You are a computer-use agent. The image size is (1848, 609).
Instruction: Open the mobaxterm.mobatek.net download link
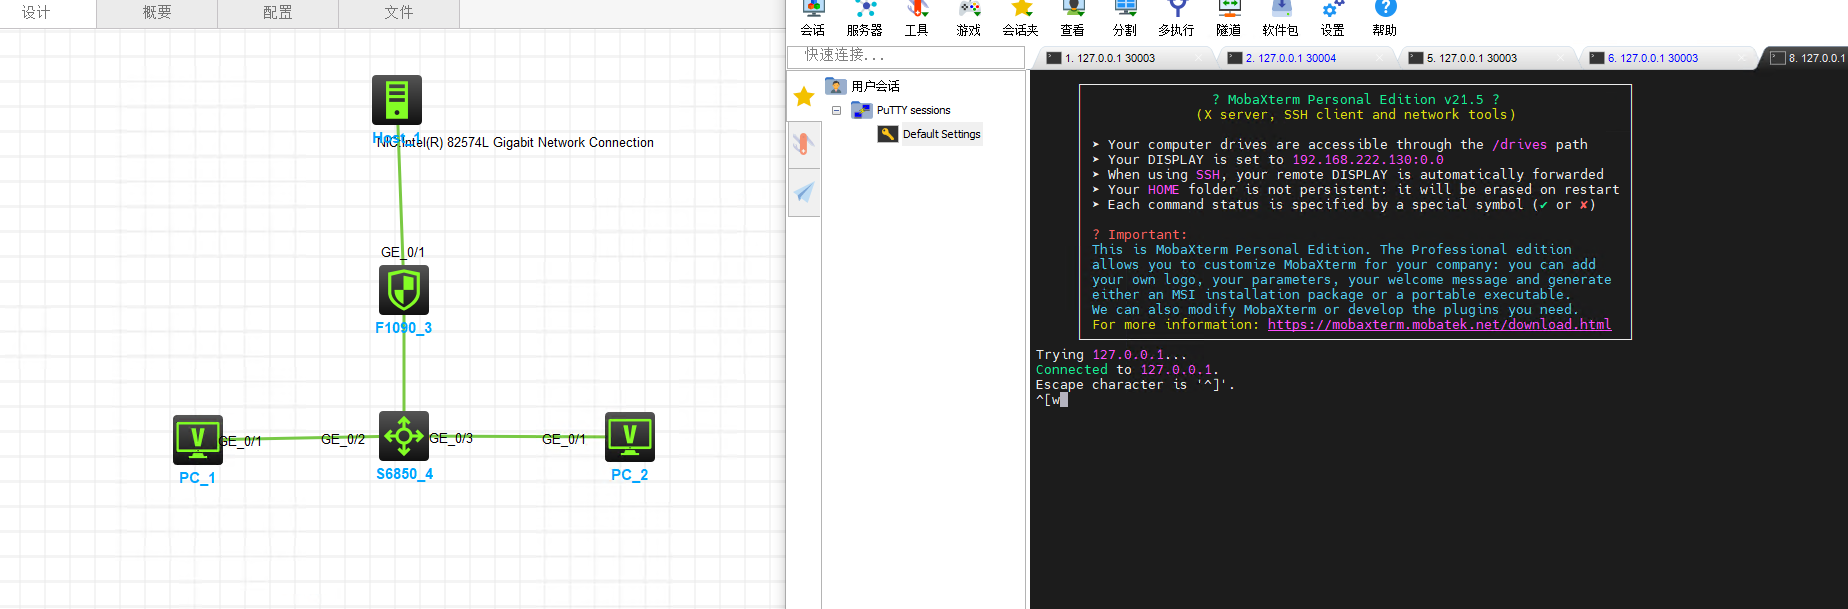click(1439, 325)
